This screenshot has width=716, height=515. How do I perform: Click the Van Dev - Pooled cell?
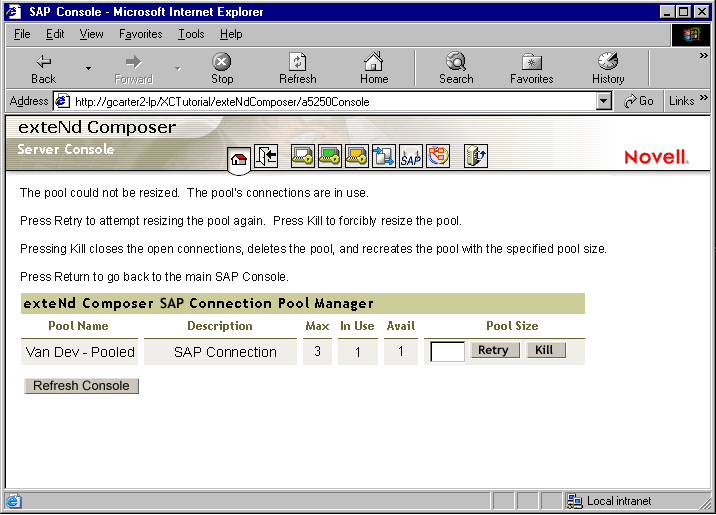pos(79,352)
